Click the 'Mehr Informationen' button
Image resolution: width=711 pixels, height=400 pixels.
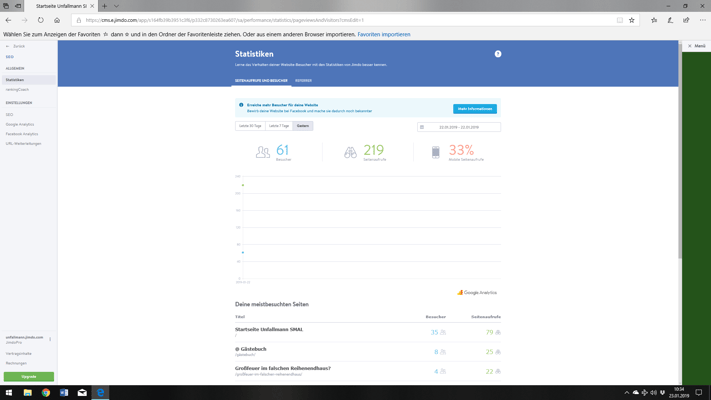(474, 108)
